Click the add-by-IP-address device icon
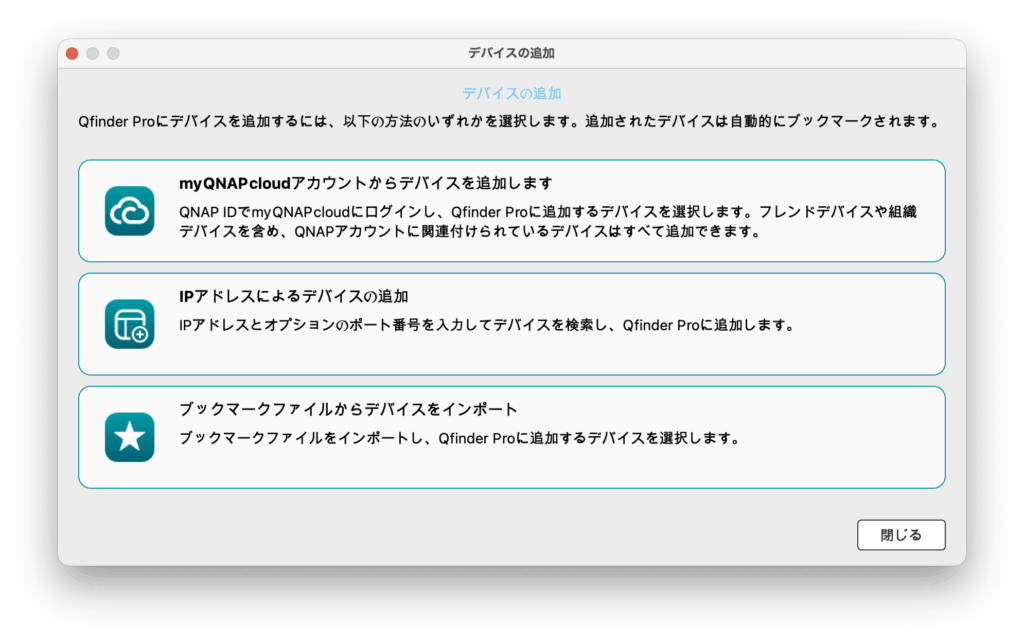Screen dimensions: 1024x642 coord(129,324)
